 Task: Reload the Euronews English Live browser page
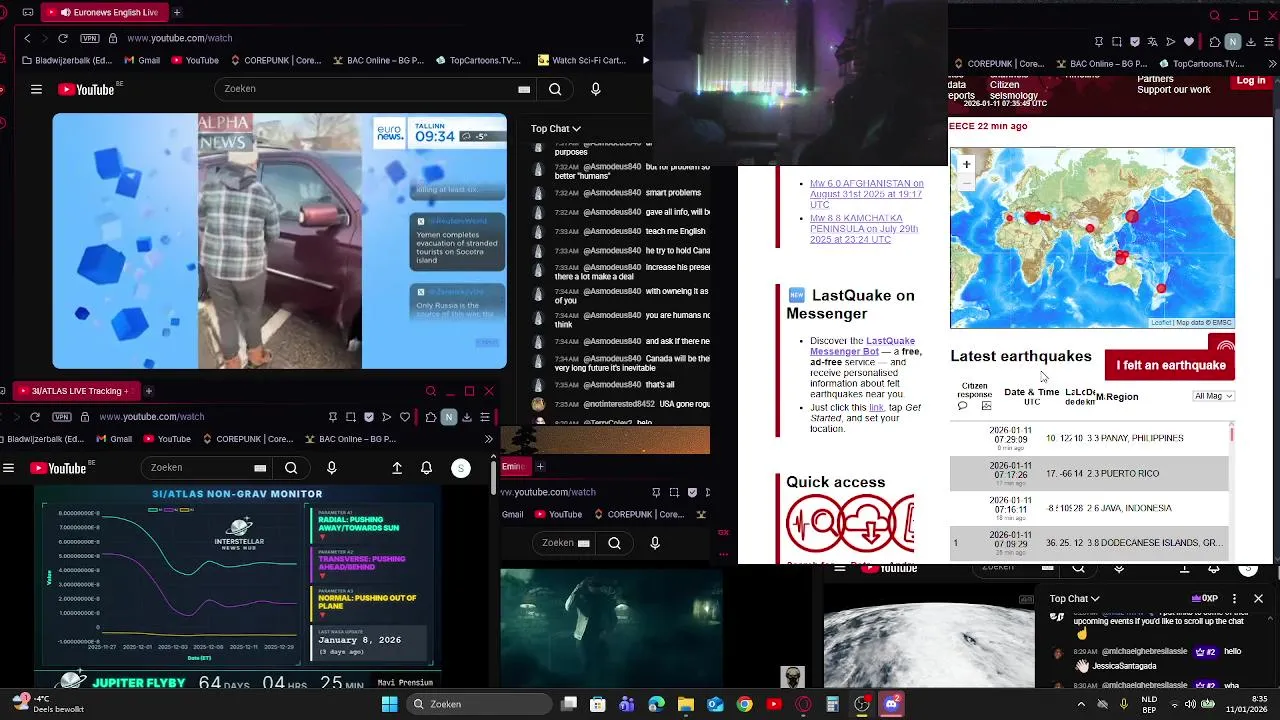coord(63,38)
